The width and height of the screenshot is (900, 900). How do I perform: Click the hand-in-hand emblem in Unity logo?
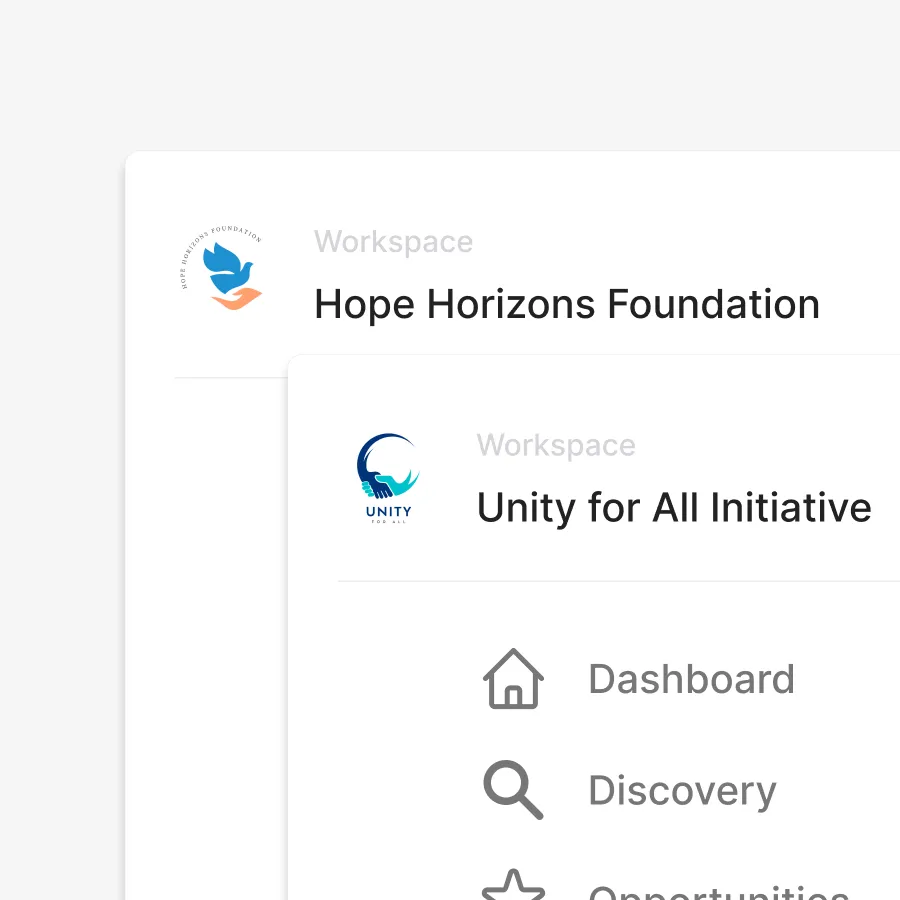pyautogui.click(x=388, y=468)
